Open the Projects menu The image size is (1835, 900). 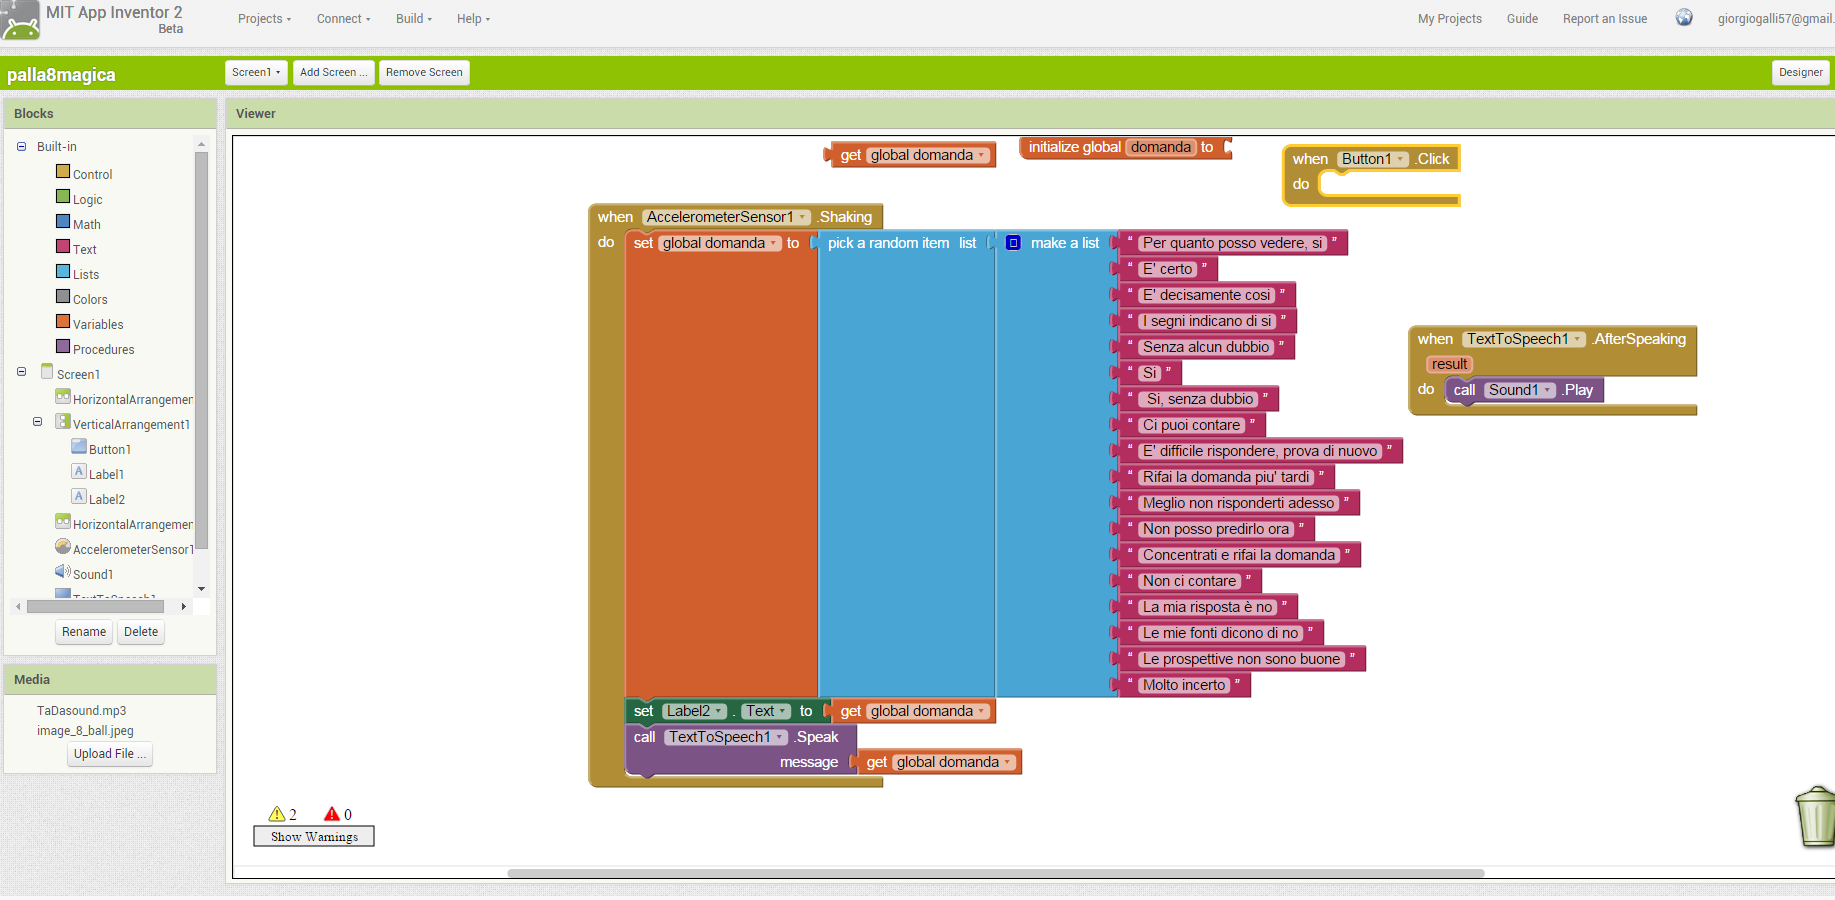click(264, 19)
